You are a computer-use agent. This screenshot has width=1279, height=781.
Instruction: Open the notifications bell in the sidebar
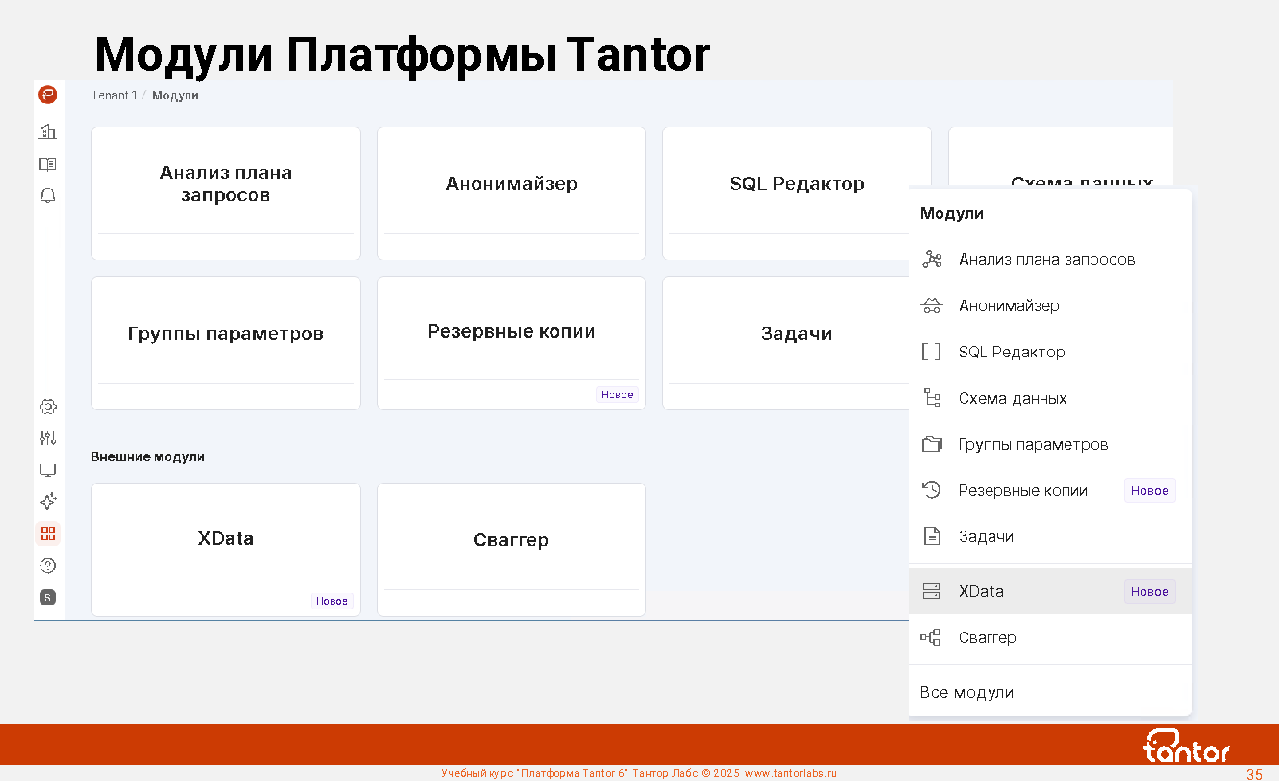point(47,196)
